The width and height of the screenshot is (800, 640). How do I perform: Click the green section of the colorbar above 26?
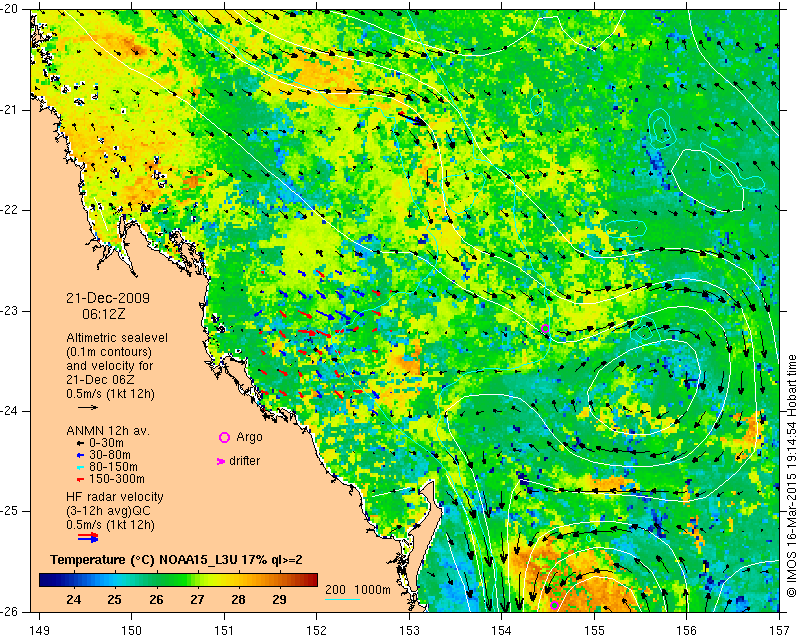tap(156, 580)
